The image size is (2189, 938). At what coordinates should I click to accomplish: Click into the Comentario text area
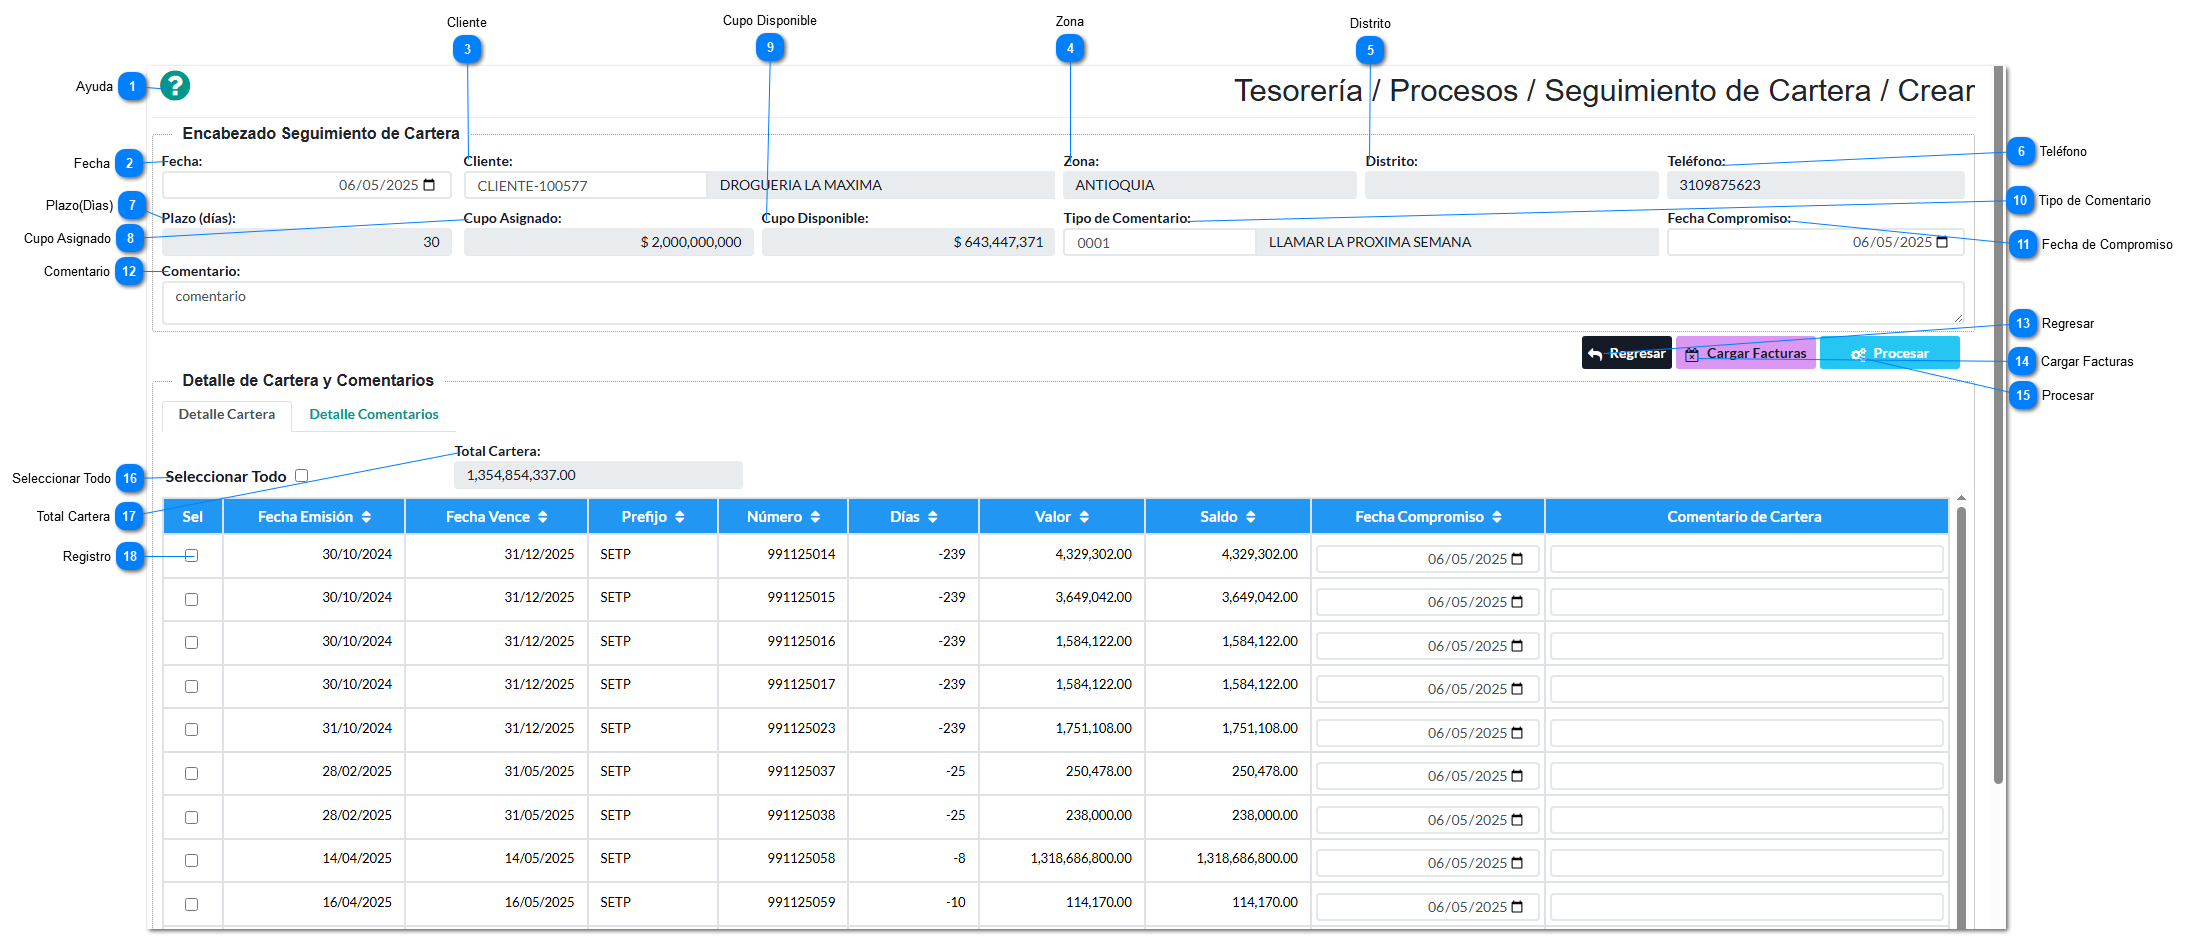click(x=1063, y=303)
